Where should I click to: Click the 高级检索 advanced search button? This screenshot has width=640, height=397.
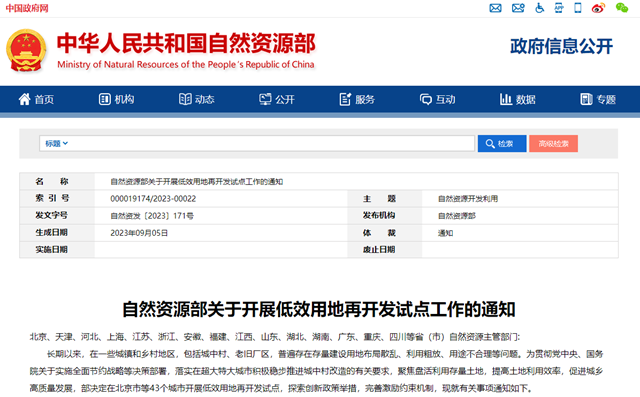coord(553,144)
